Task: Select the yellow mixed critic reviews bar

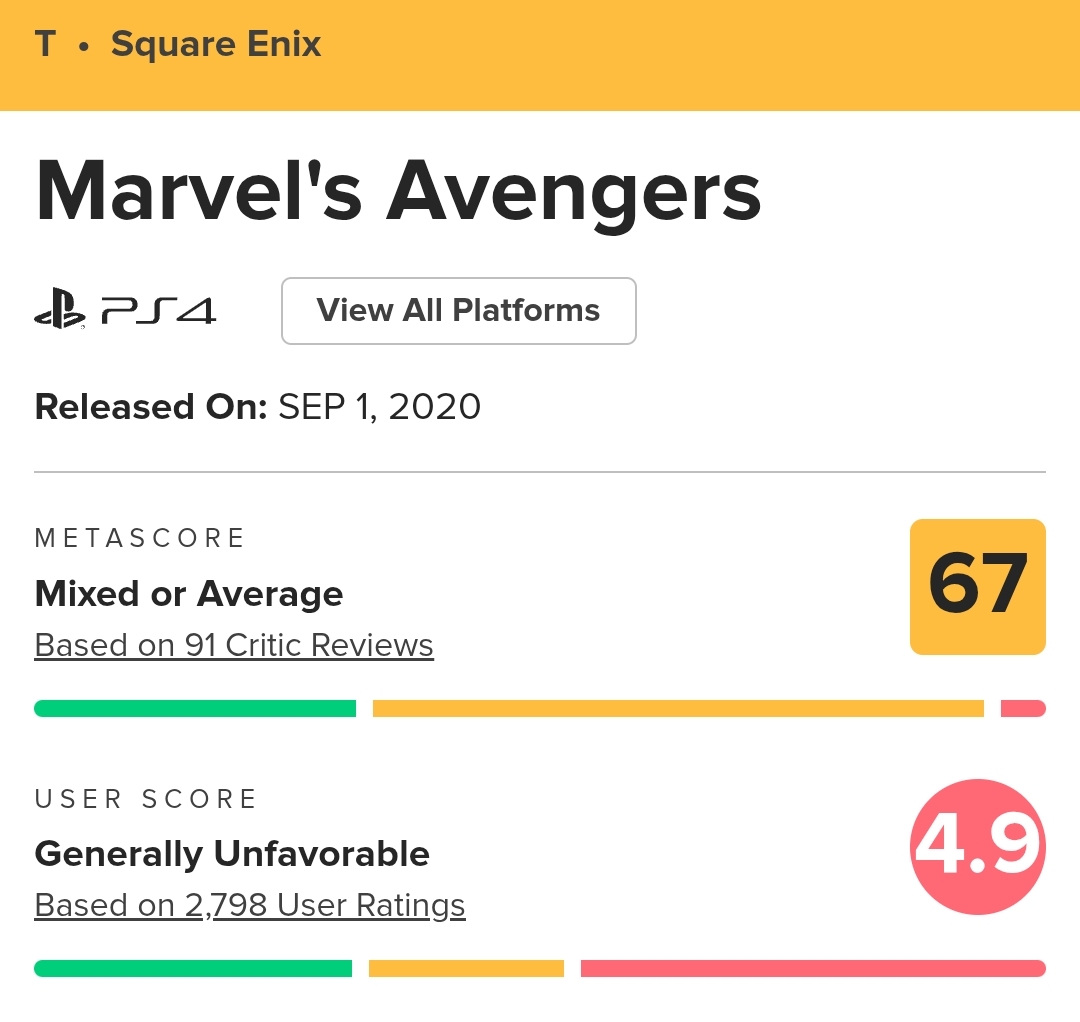Action: click(678, 709)
